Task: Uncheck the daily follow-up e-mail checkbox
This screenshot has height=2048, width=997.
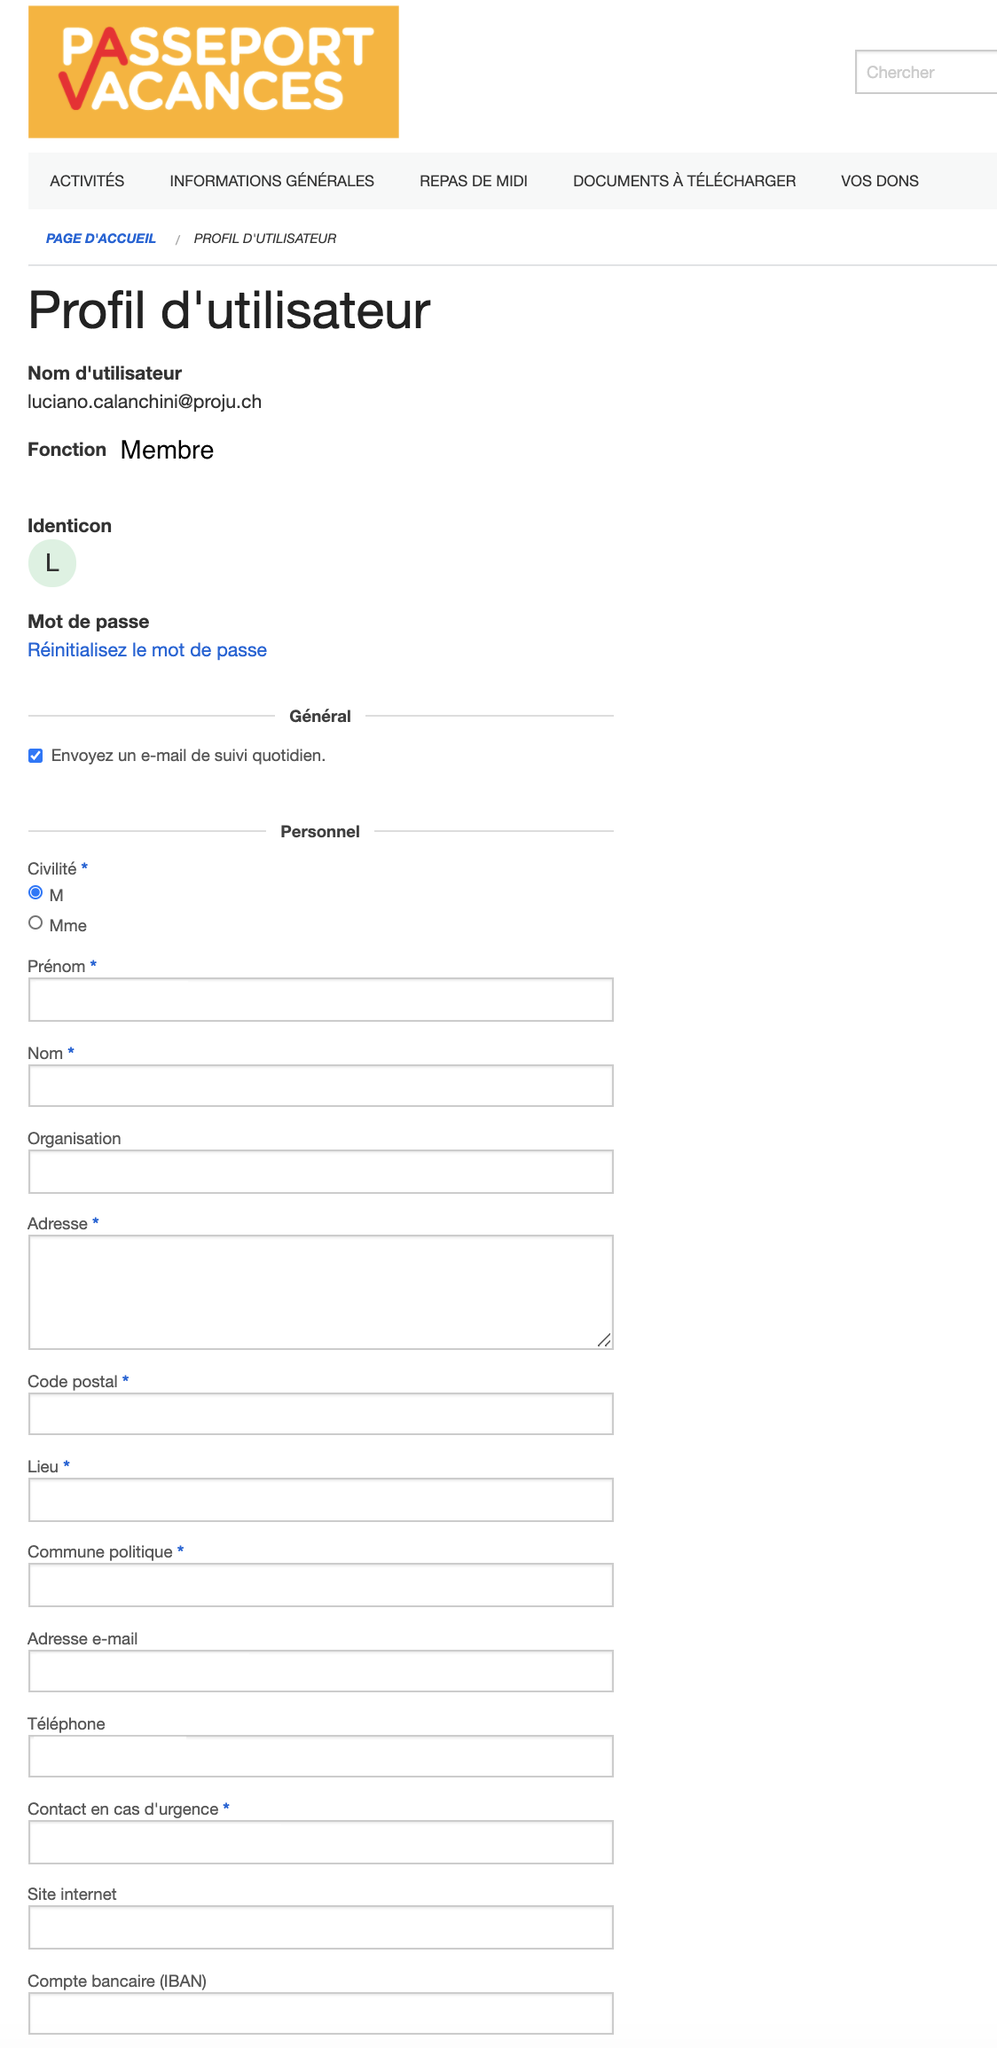Action: point(36,756)
